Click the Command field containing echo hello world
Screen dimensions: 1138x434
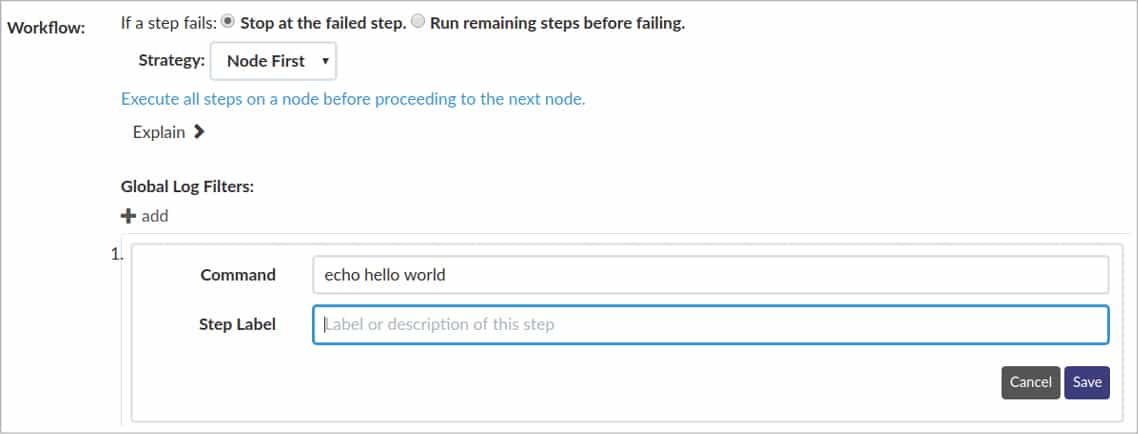pos(710,275)
